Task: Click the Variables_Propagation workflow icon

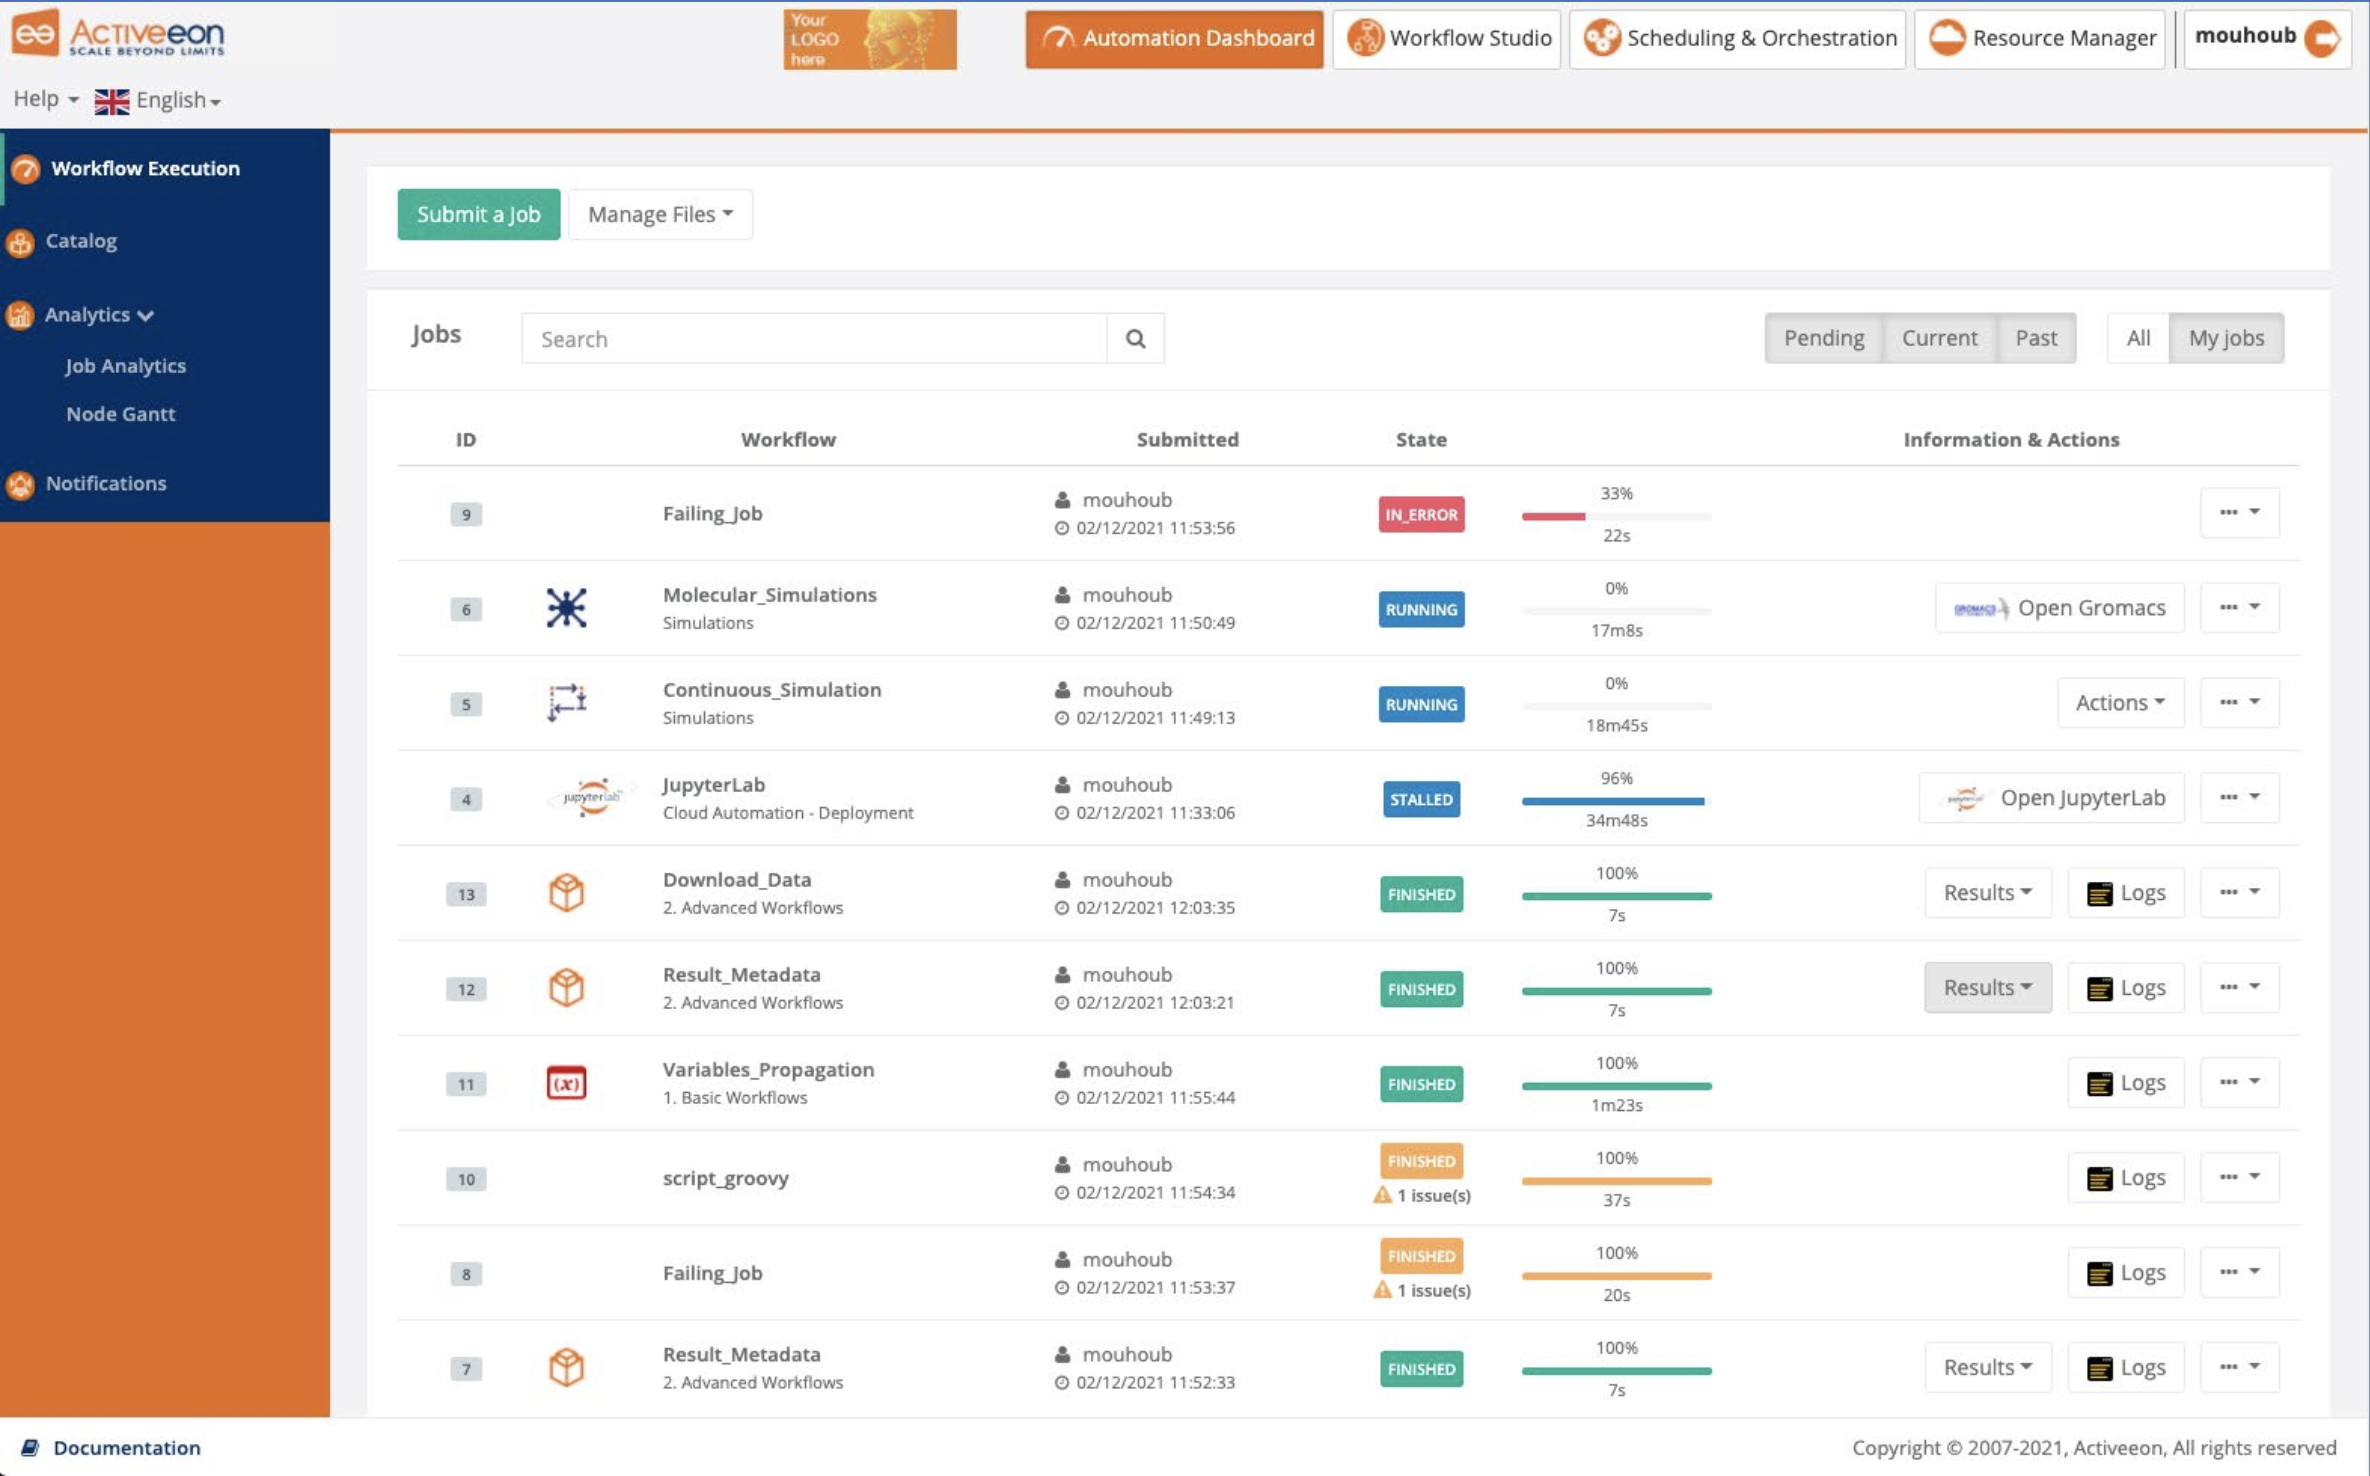Action: click(x=568, y=1081)
